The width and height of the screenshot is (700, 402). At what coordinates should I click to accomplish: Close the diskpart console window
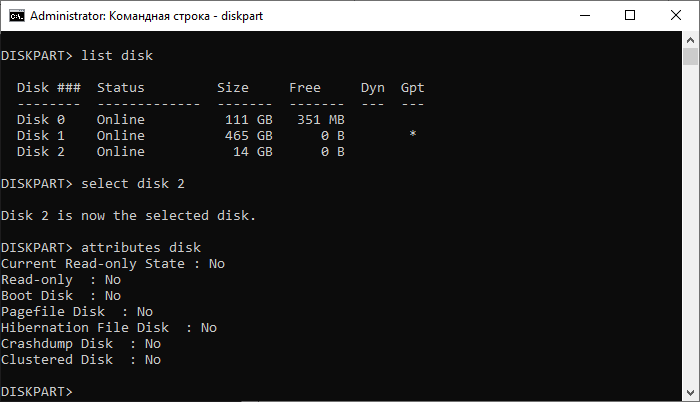(x=675, y=15)
